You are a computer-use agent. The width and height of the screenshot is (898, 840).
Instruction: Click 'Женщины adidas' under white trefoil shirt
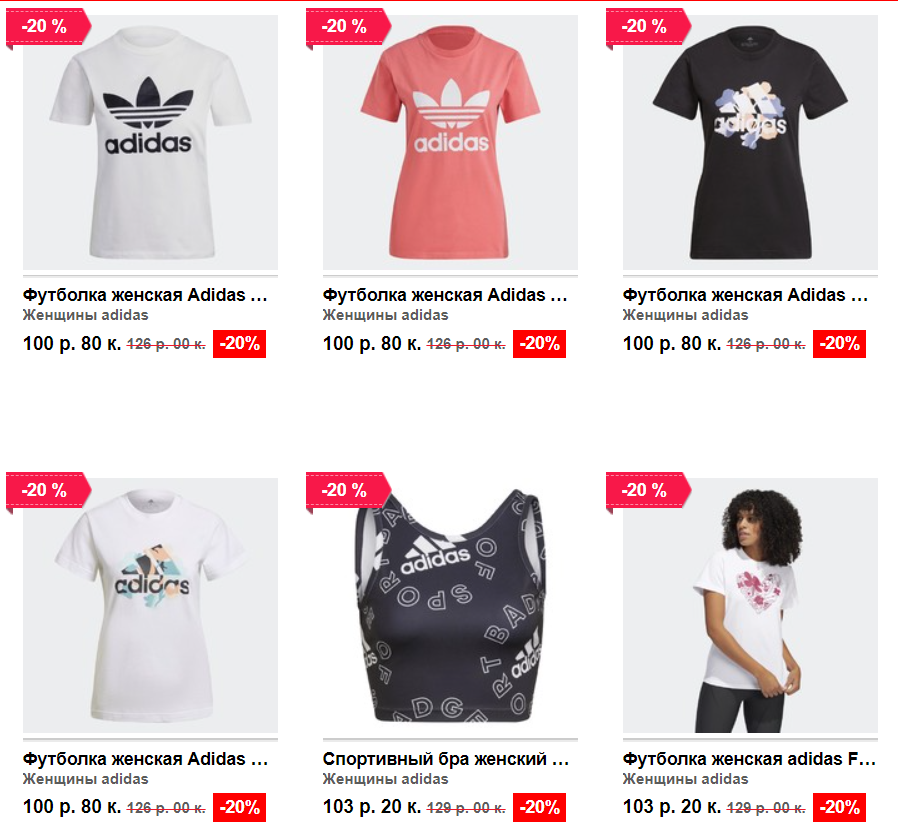pos(85,316)
